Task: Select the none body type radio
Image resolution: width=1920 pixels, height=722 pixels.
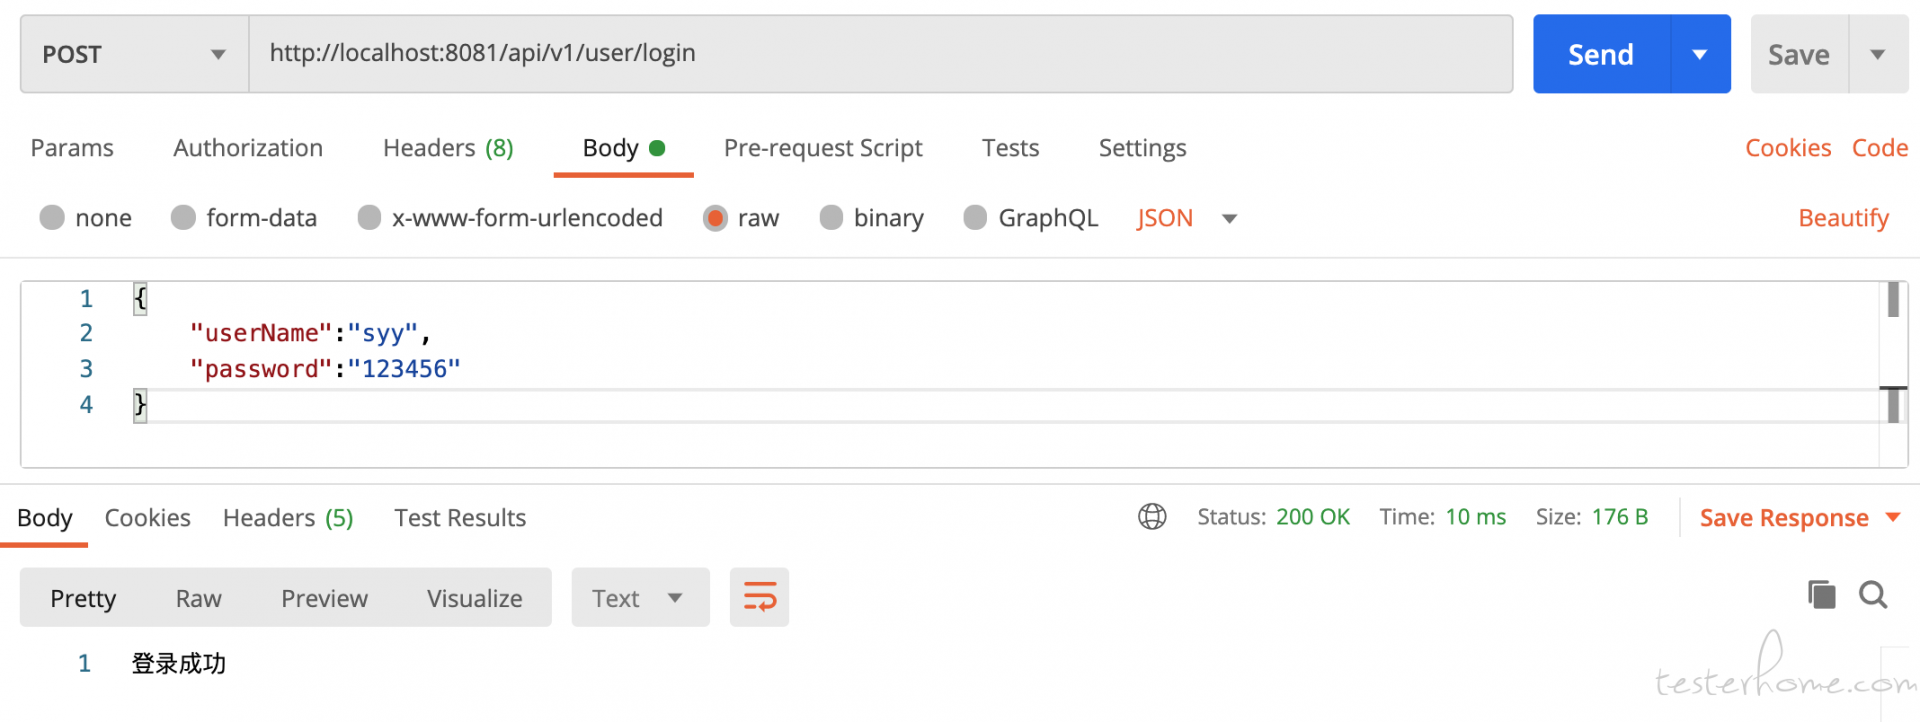Action: click(x=52, y=218)
